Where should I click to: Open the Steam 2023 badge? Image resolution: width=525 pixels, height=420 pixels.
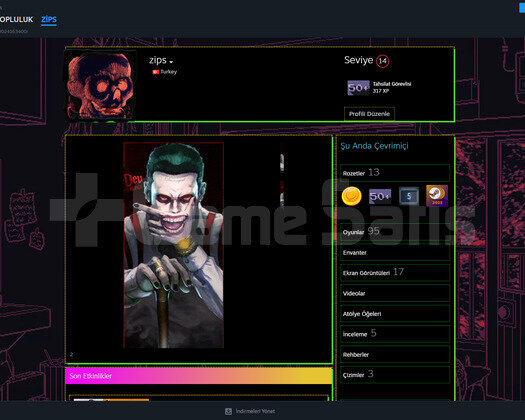pos(437,196)
